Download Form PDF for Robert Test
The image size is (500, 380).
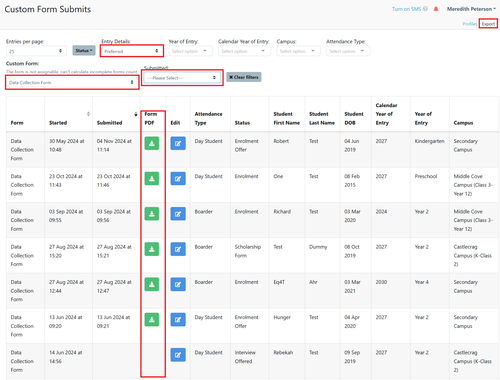click(x=152, y=143)
